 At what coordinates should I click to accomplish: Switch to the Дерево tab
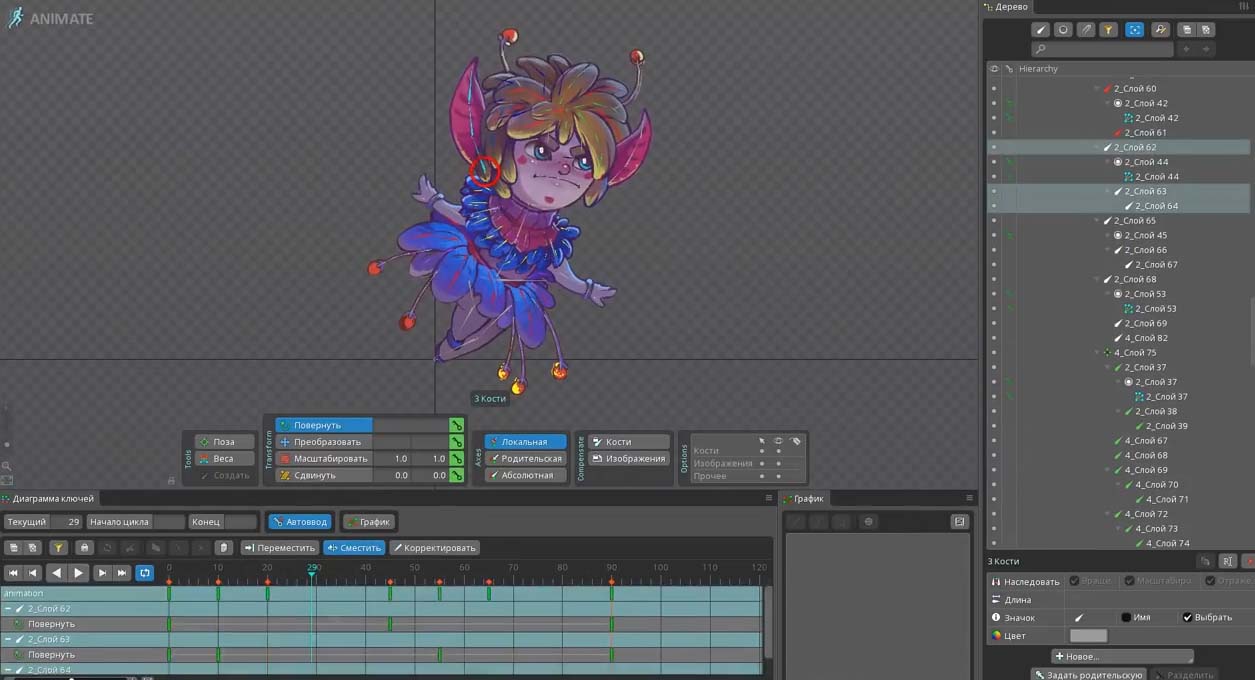point(1006,7)
